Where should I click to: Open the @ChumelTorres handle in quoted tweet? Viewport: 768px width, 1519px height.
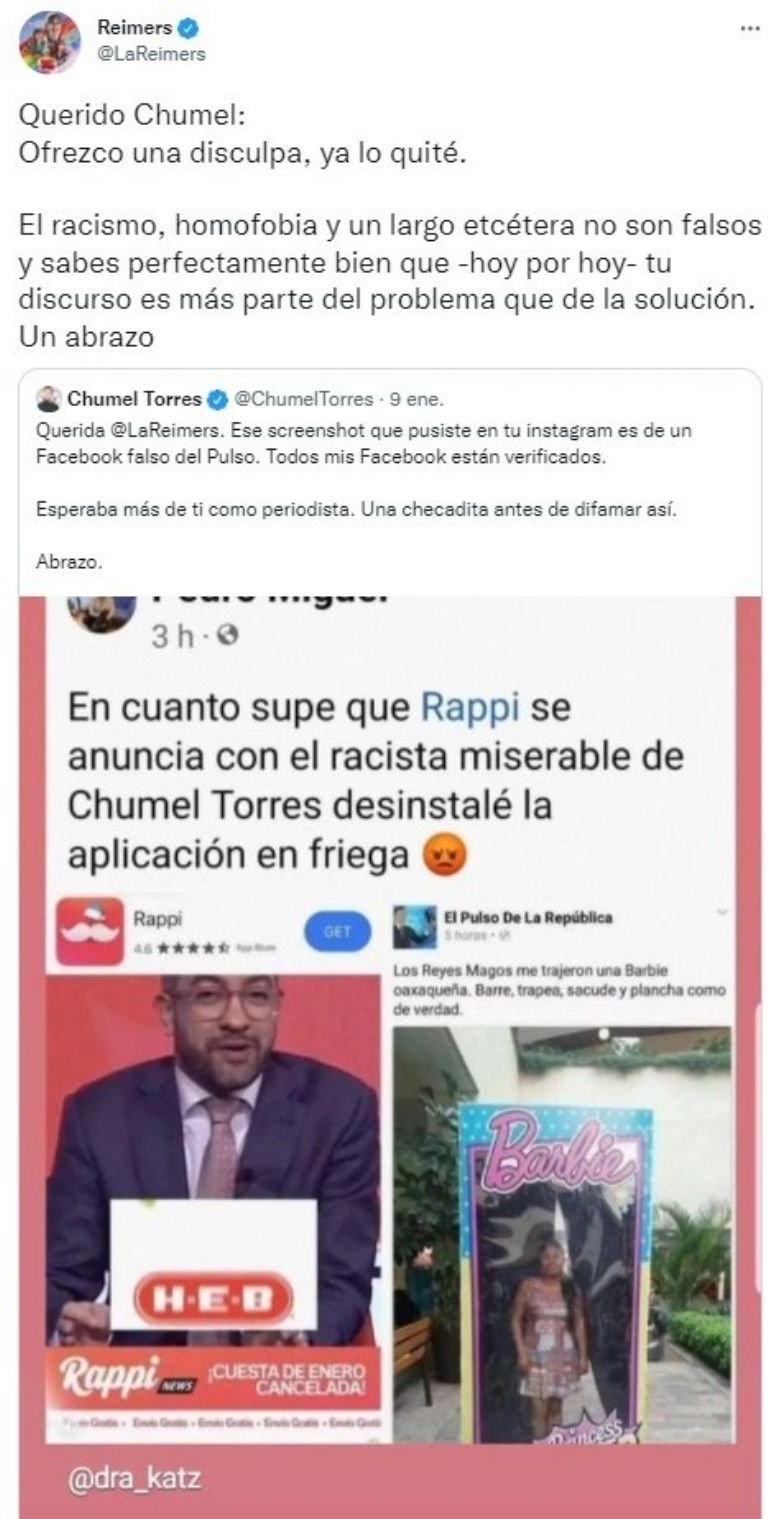(x=307, y=400)
